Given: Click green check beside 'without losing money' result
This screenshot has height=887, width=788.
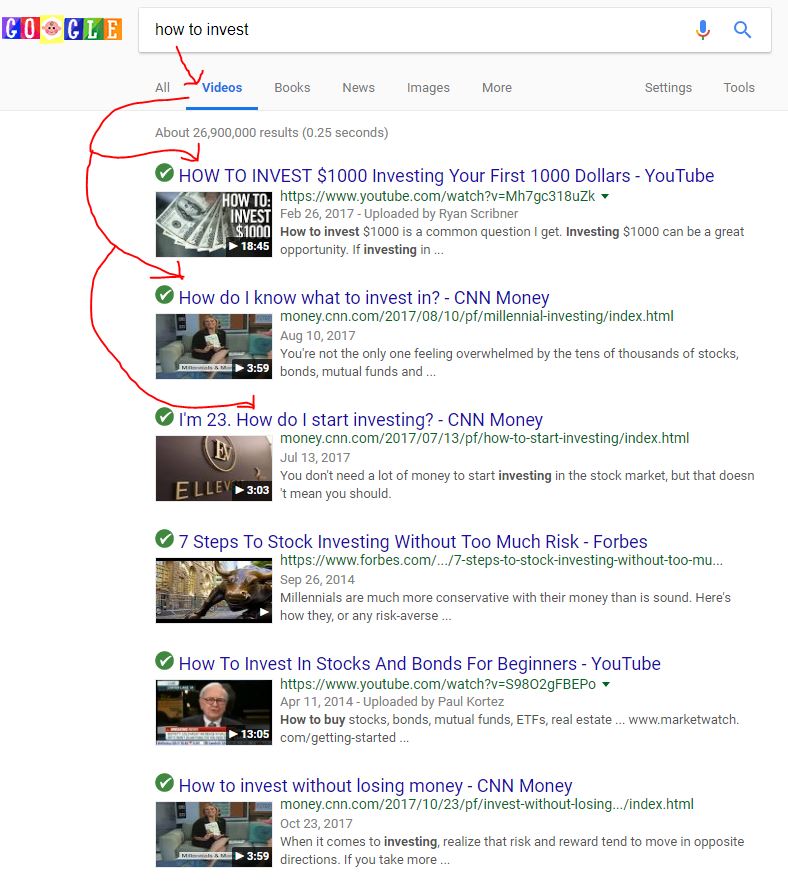Looking at the screenshot, I should pos(165,783).
